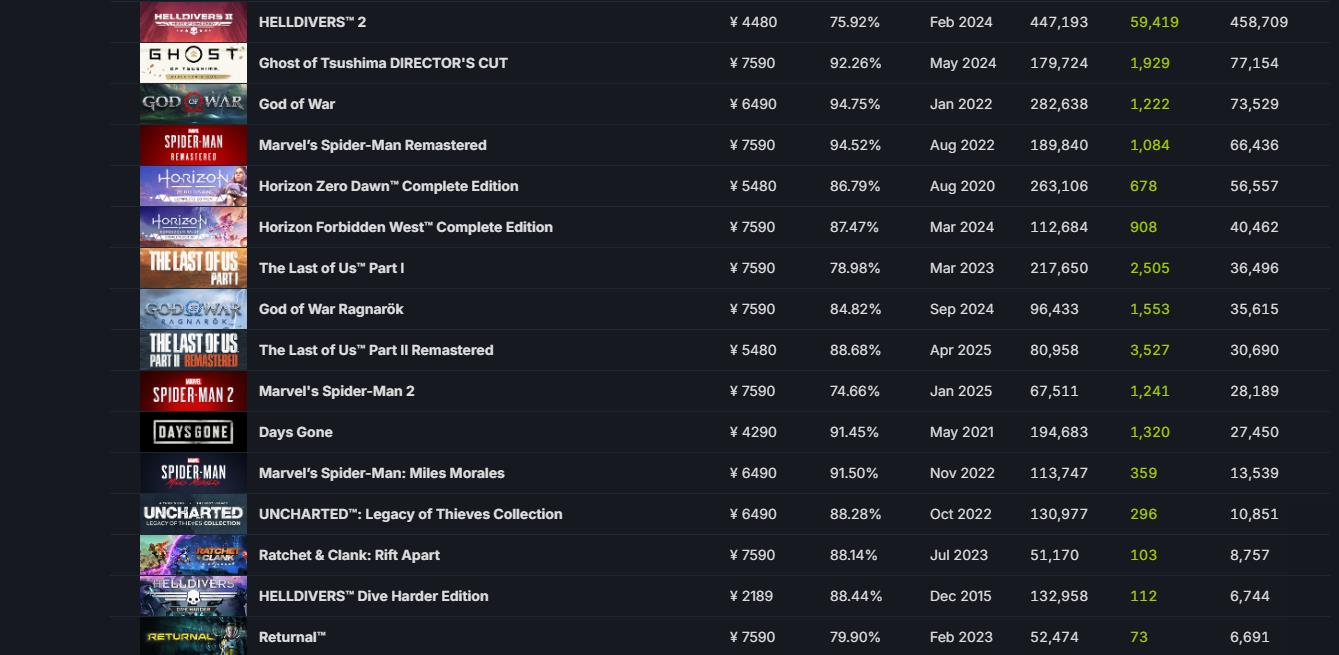Click The Last of Us Part I thumbnail
This screenshot has height=655, width=1339.
[x=193, y=268]
